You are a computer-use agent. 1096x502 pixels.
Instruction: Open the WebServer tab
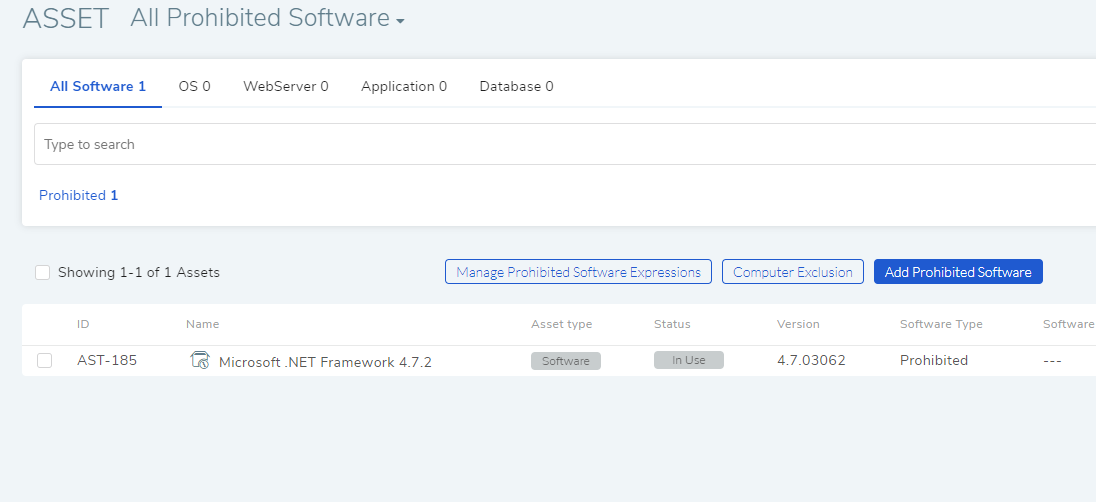coord(286,86)
